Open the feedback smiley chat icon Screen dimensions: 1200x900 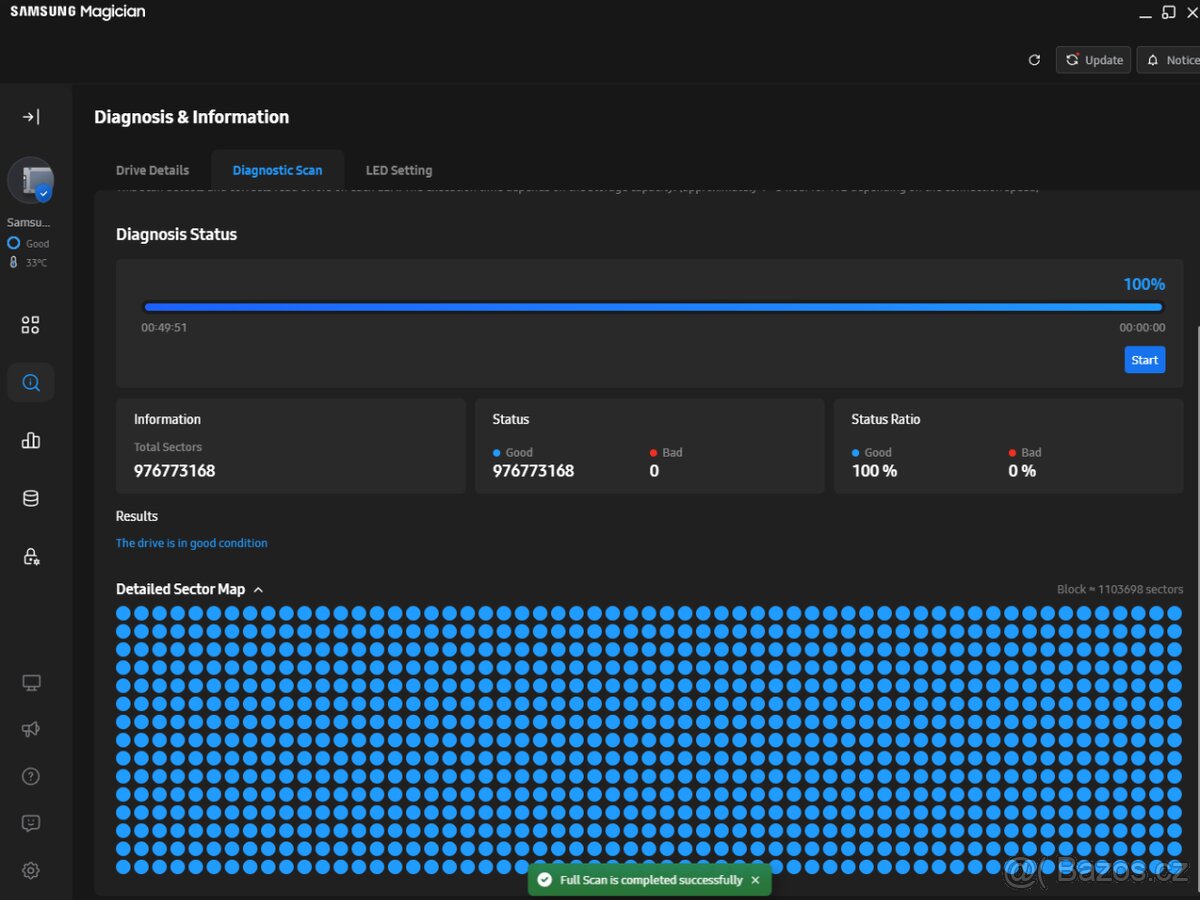[x=31, y=823]
